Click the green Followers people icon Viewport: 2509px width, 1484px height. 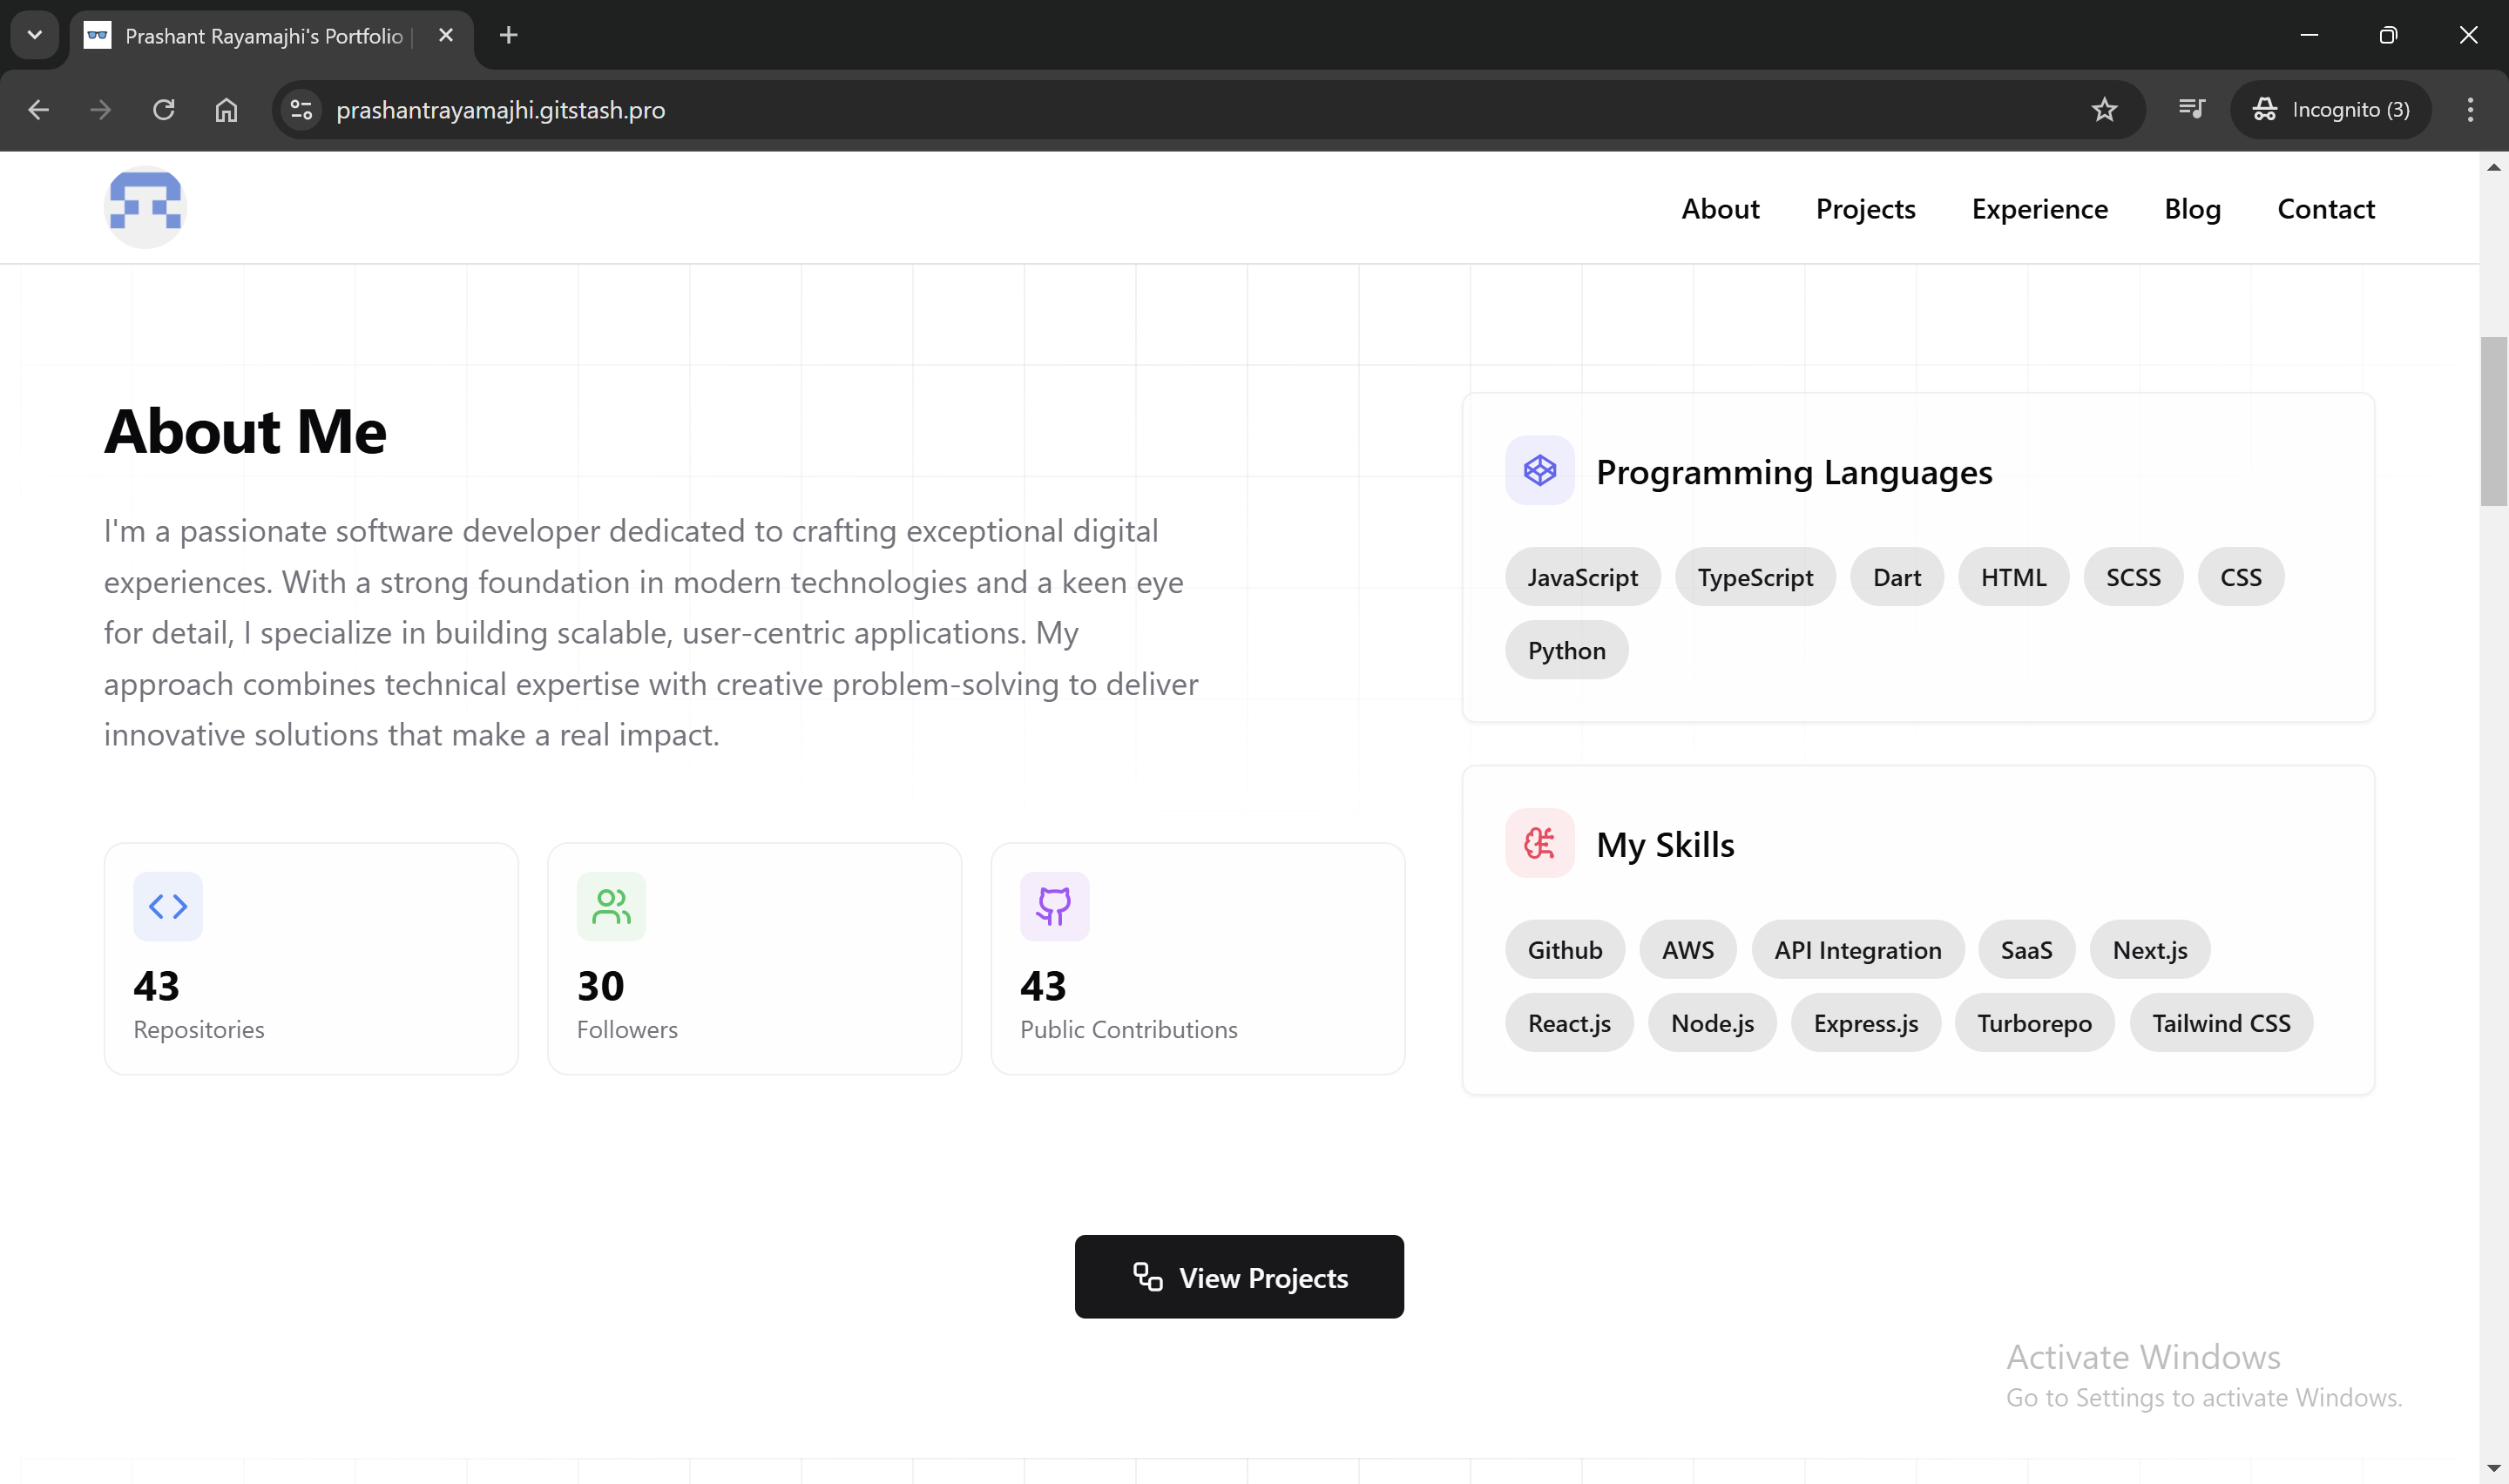tap(611, 906)
